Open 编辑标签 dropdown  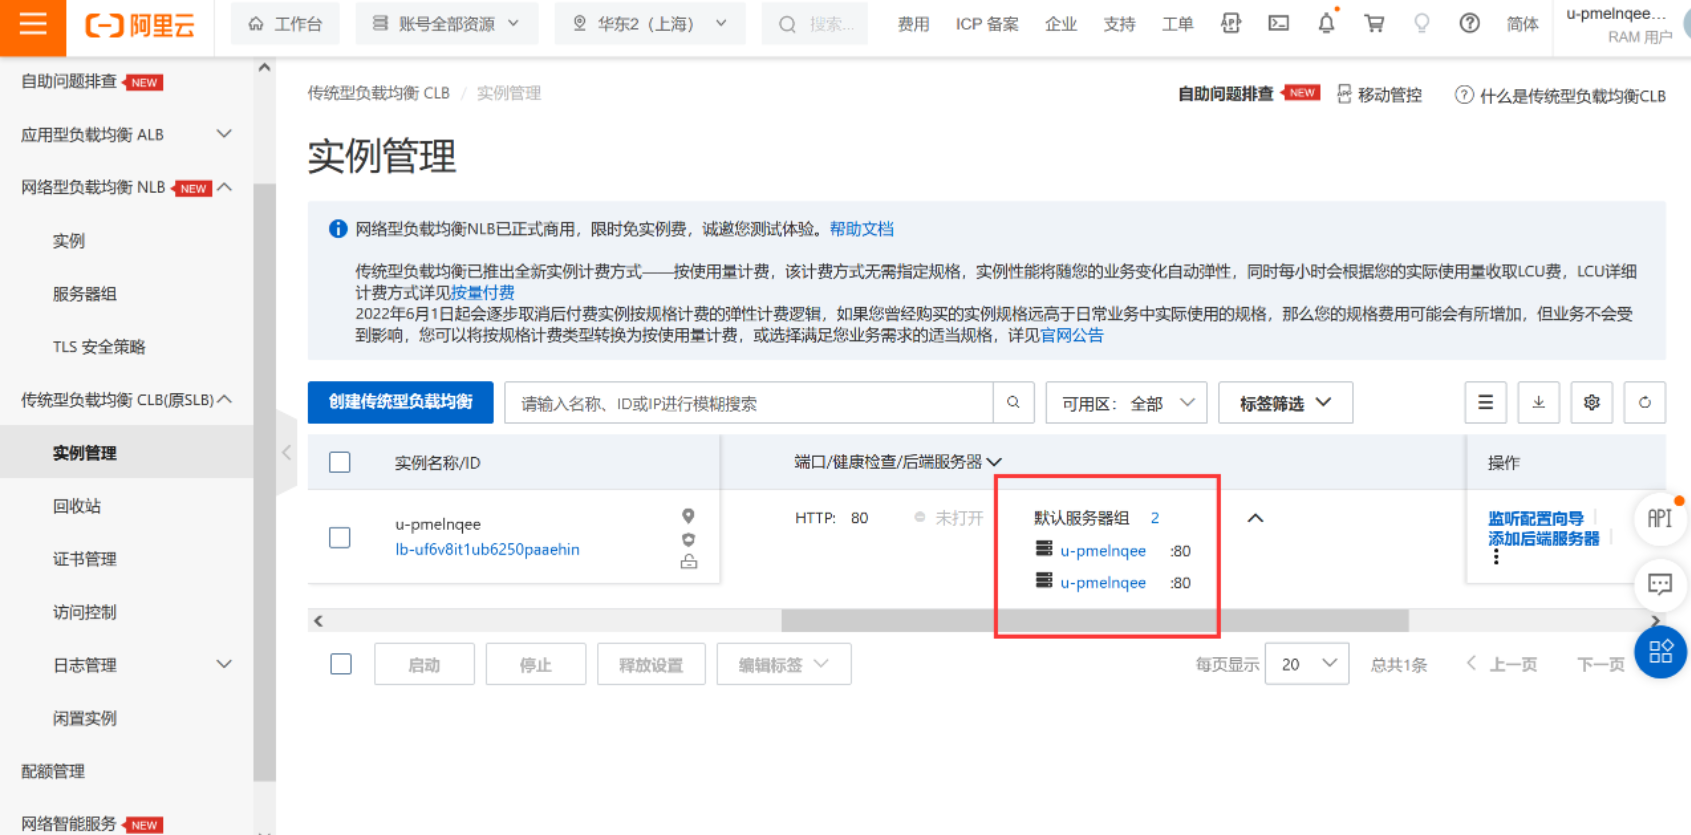[x=784, y=664]
